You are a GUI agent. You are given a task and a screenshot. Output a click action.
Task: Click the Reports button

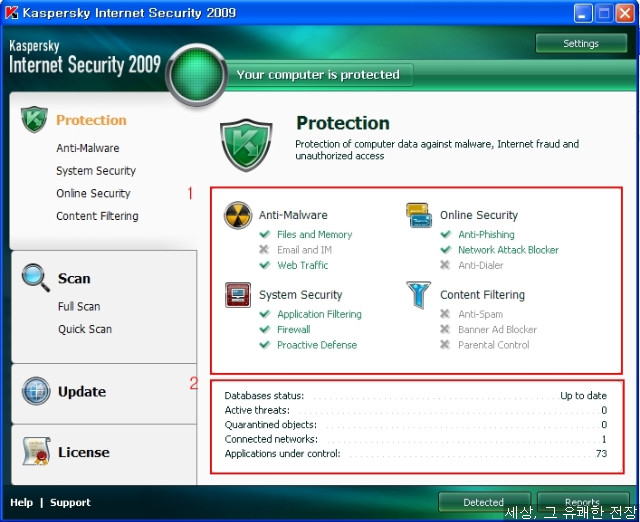582,502
